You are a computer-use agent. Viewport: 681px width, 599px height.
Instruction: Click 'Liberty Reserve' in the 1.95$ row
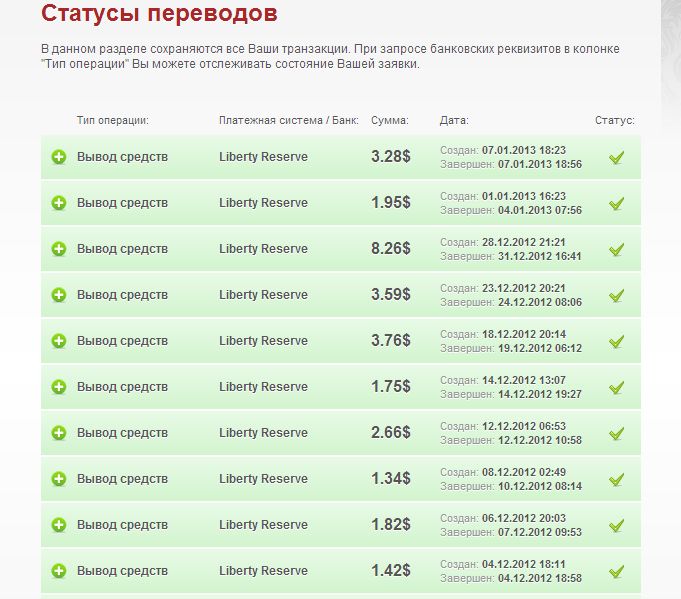tap(263, 203)
